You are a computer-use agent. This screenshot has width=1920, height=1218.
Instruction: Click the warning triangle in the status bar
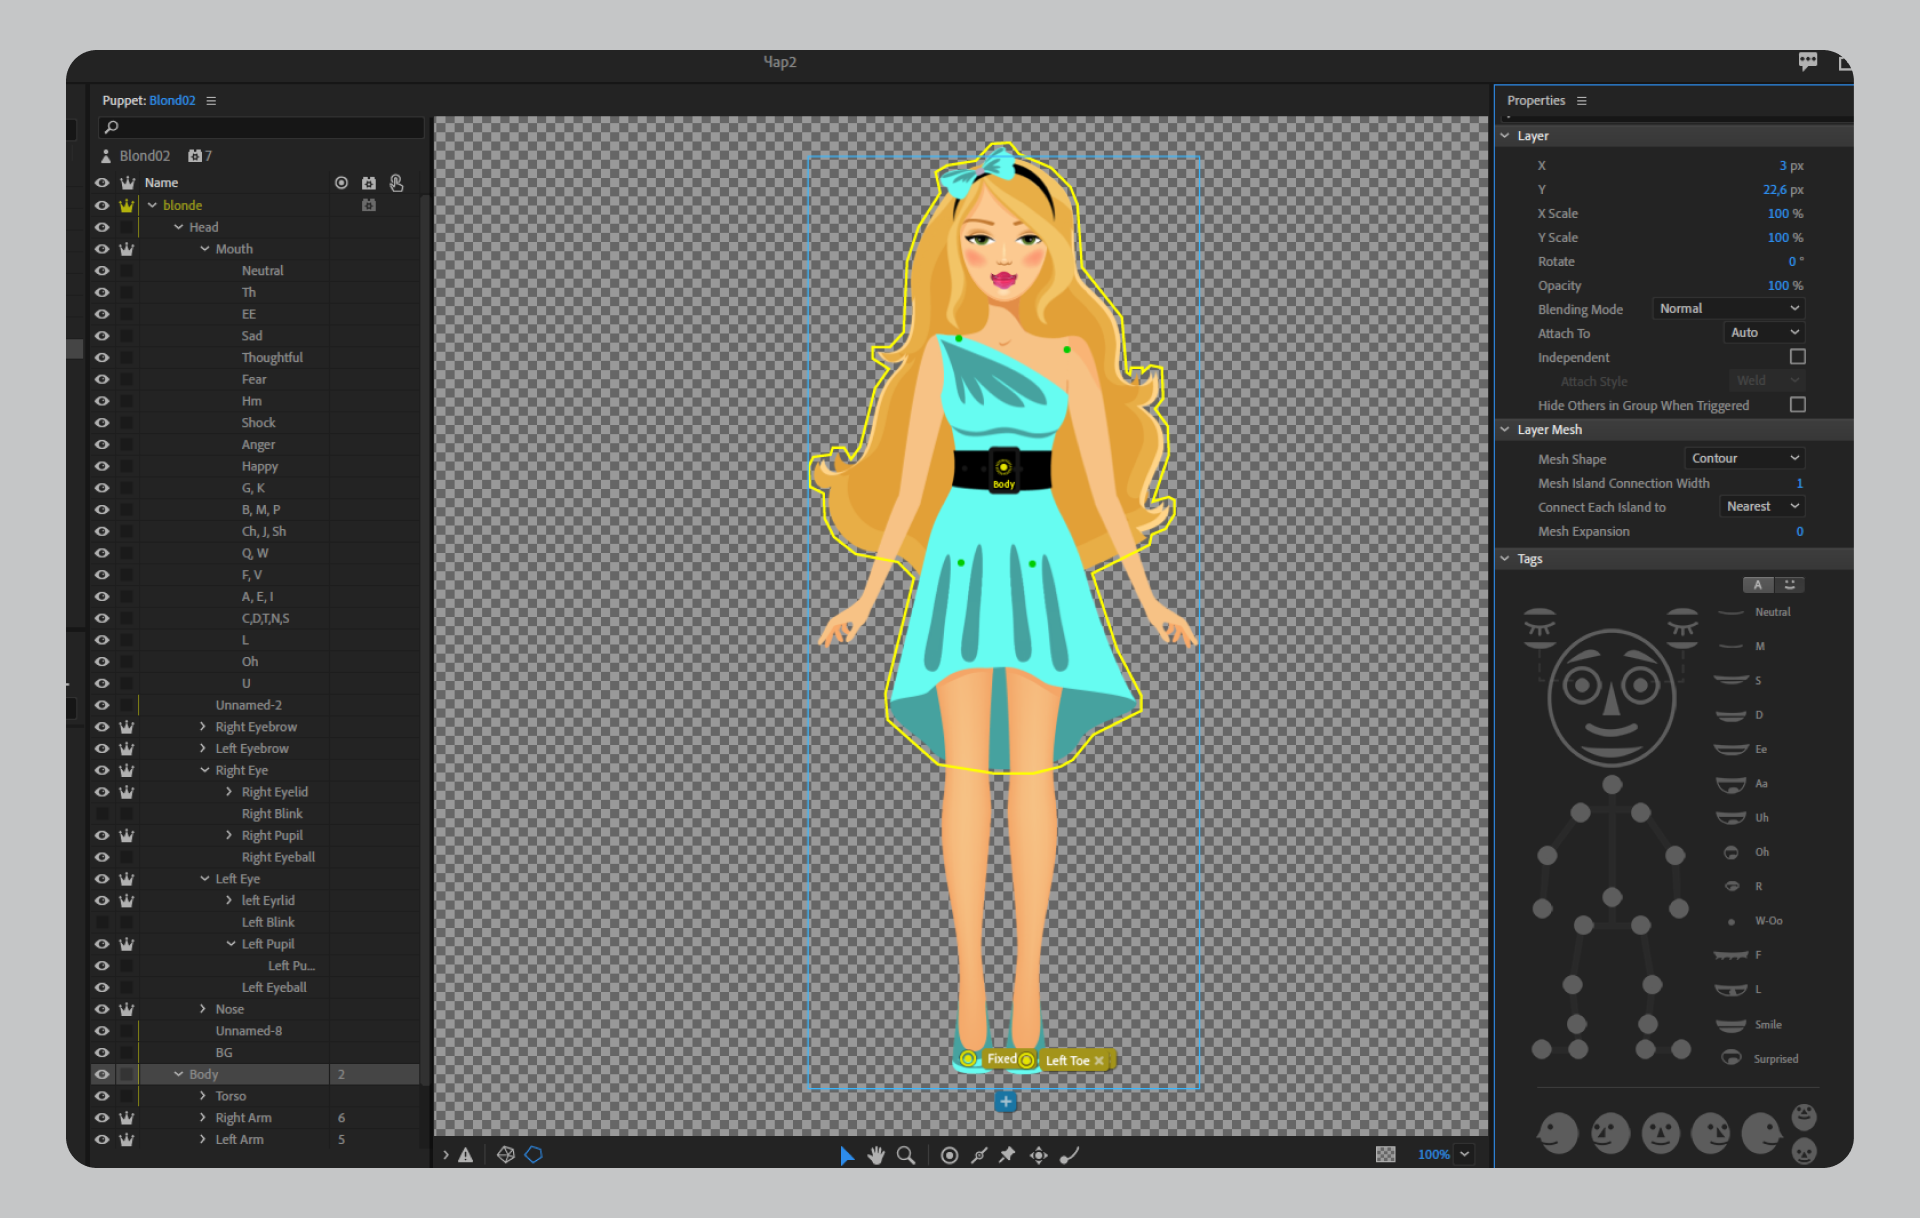coord(466,1155)
